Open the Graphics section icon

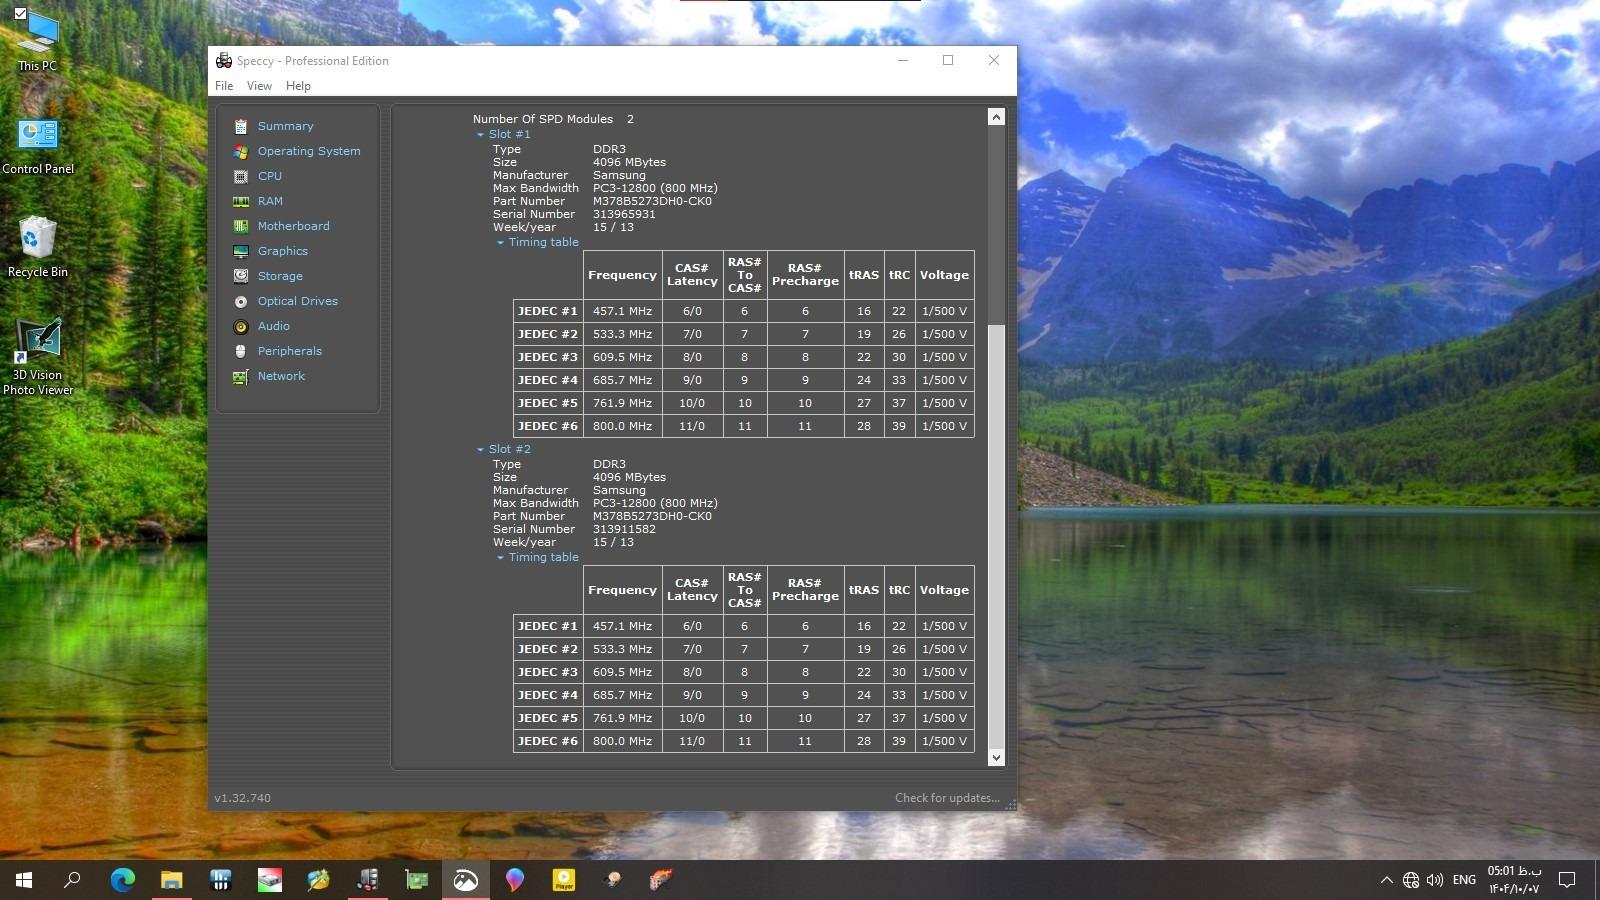point(241,251)
